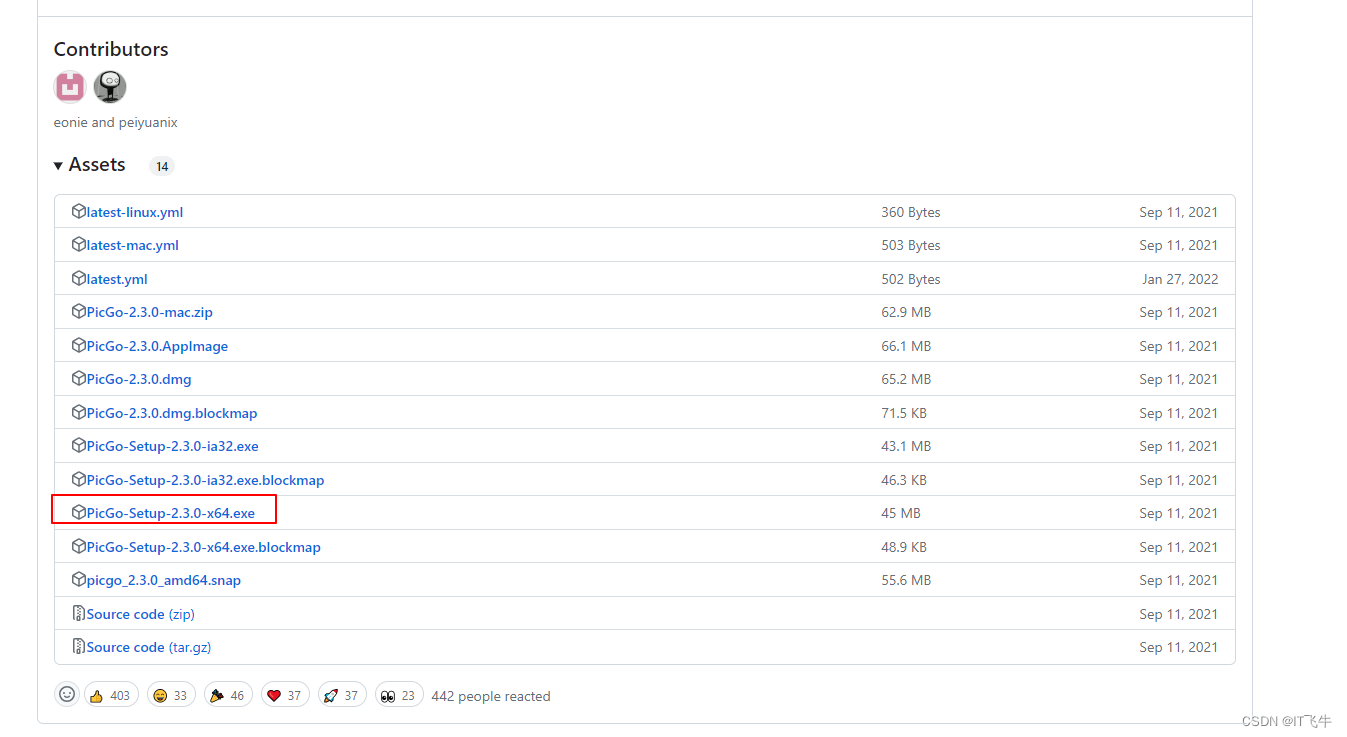1347x737 pixels.
Task: Download PicGo-2.3.0.dmg
Action: pos(138,379)
